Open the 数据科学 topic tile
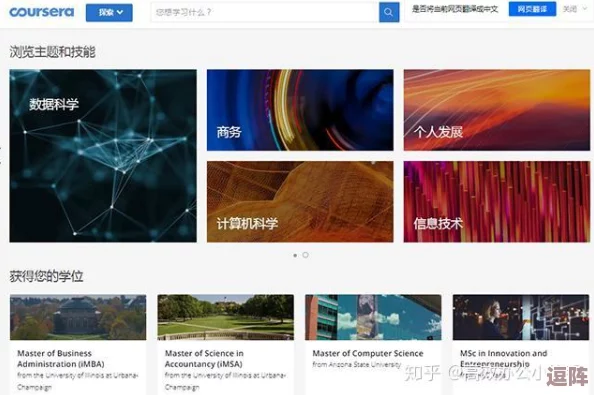The height and width of the screenshot is (395, 594). pos(103,156)
